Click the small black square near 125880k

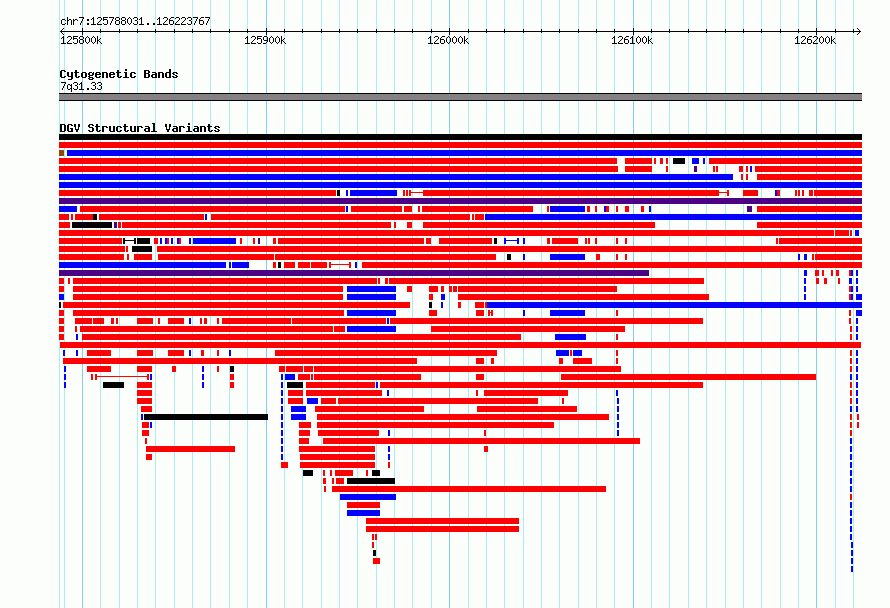232,369
